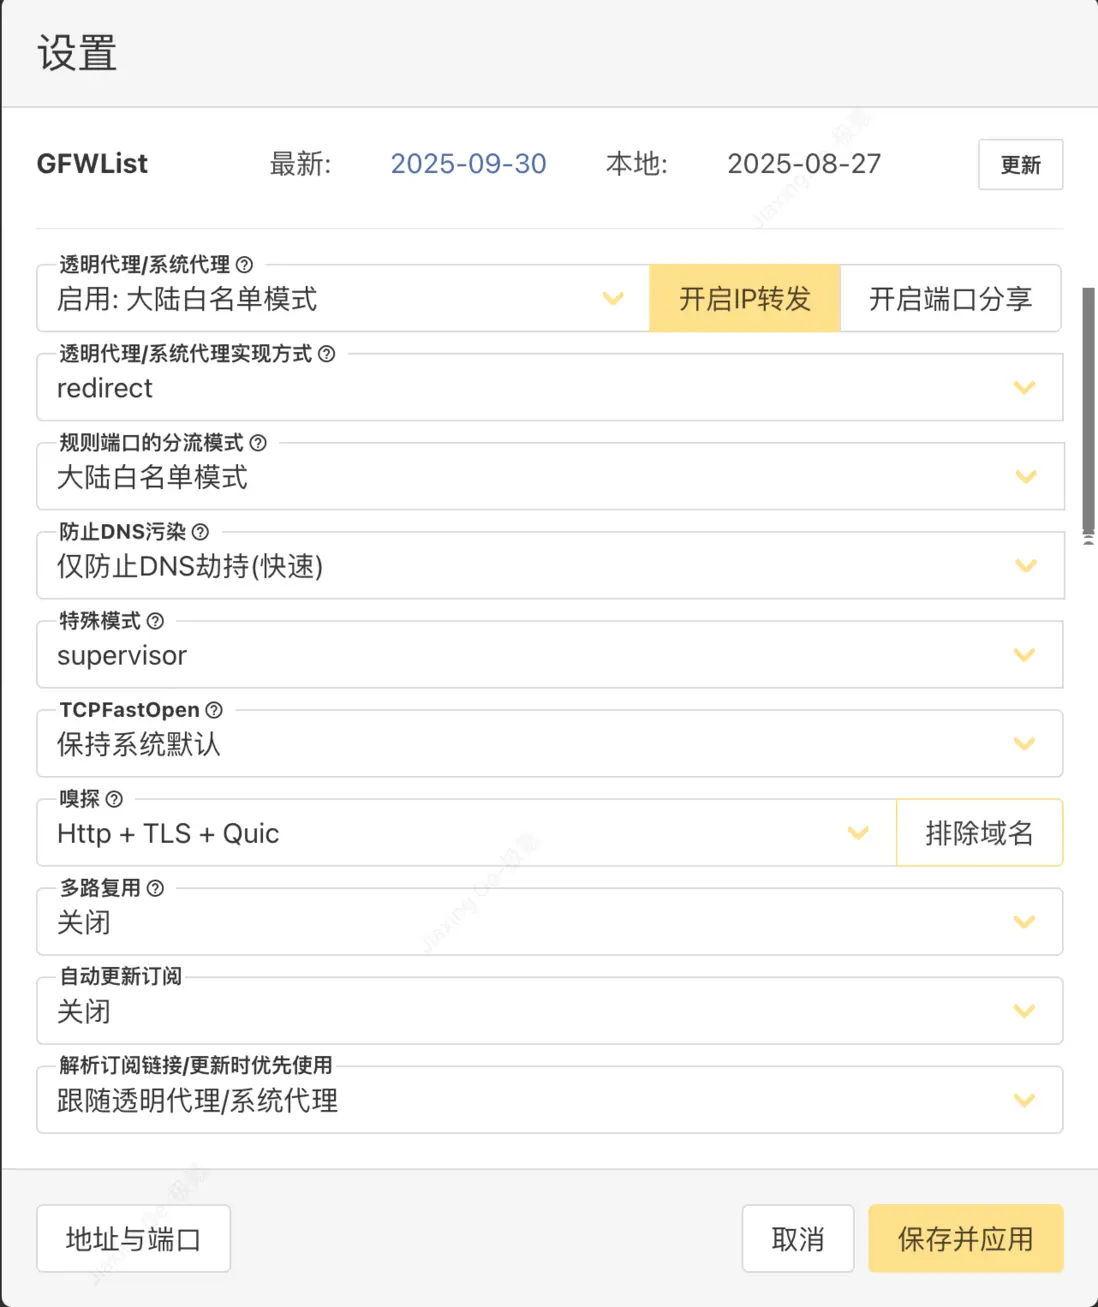Disable the 开启IP转发 option
Viewport: 1098px width, 1307px height.
[744, 298]
